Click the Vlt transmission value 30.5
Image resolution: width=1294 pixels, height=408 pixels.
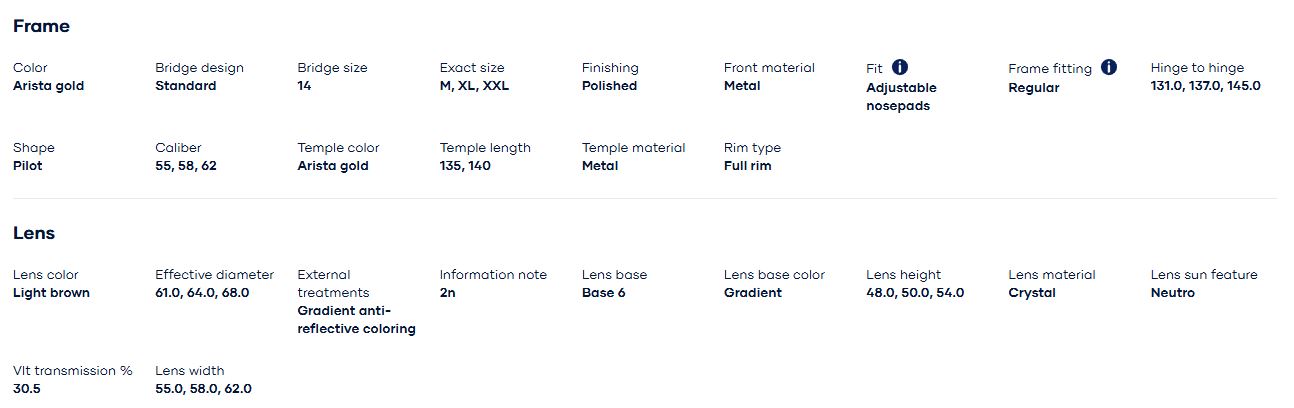click(x=27, y=389)
